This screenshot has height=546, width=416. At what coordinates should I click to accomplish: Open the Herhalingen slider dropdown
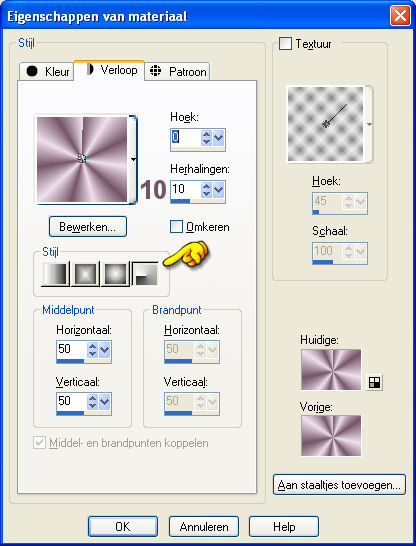[x=219, y=190]
